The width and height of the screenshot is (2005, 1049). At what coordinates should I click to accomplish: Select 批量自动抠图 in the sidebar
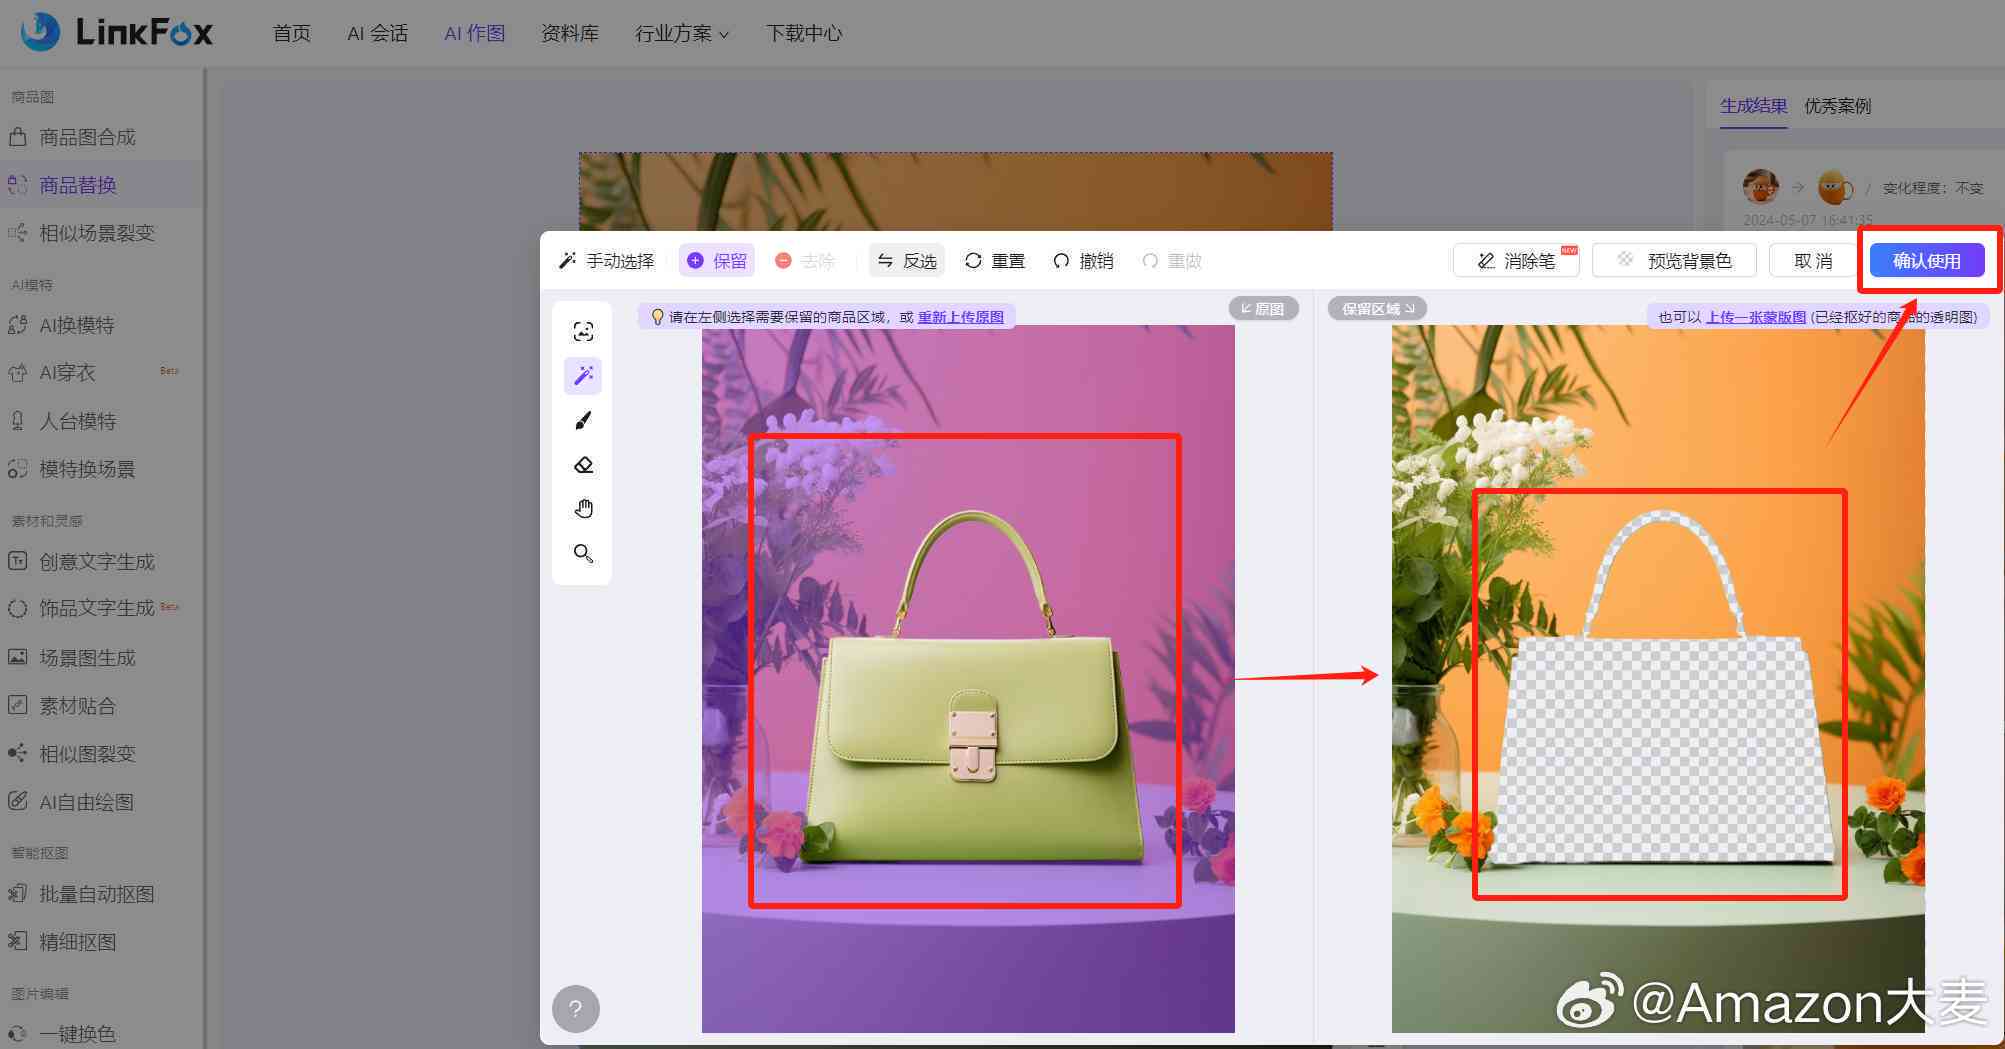click(100, 893)
